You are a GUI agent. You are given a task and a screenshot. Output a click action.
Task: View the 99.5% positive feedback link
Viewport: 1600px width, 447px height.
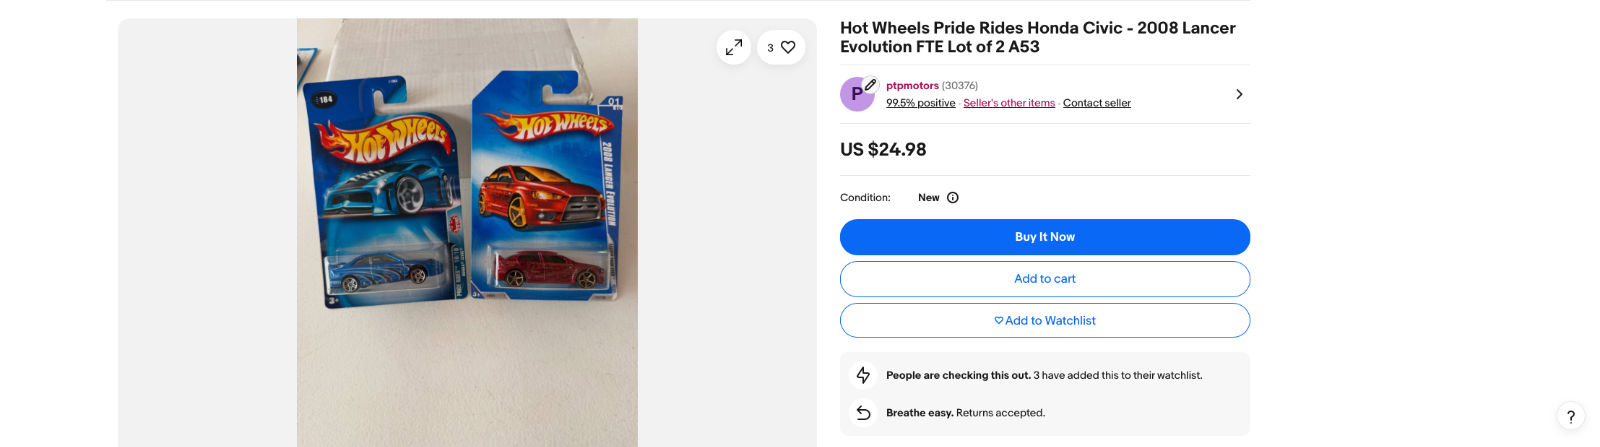coord(920,103)
